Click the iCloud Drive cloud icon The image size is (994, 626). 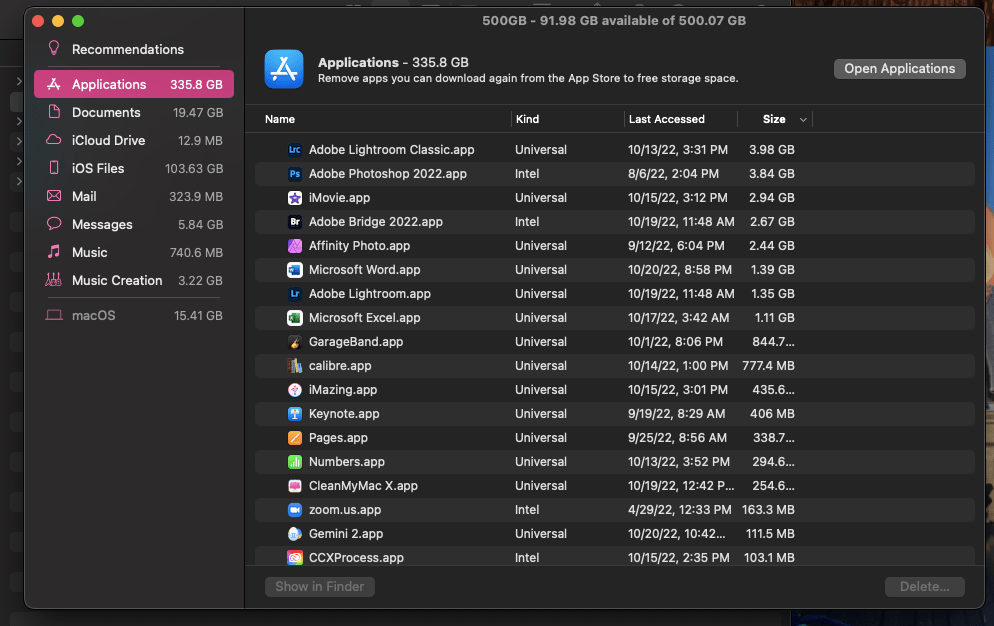[x=54, y=140]
